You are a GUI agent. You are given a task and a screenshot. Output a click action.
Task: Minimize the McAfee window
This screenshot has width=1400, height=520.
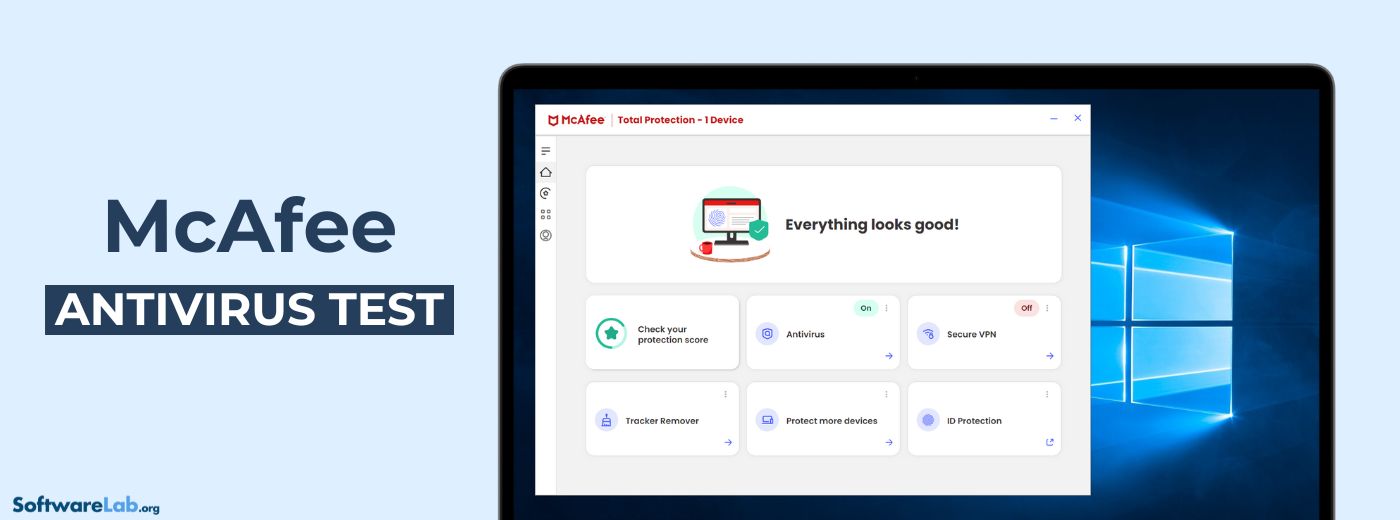tap(1054, 119)
